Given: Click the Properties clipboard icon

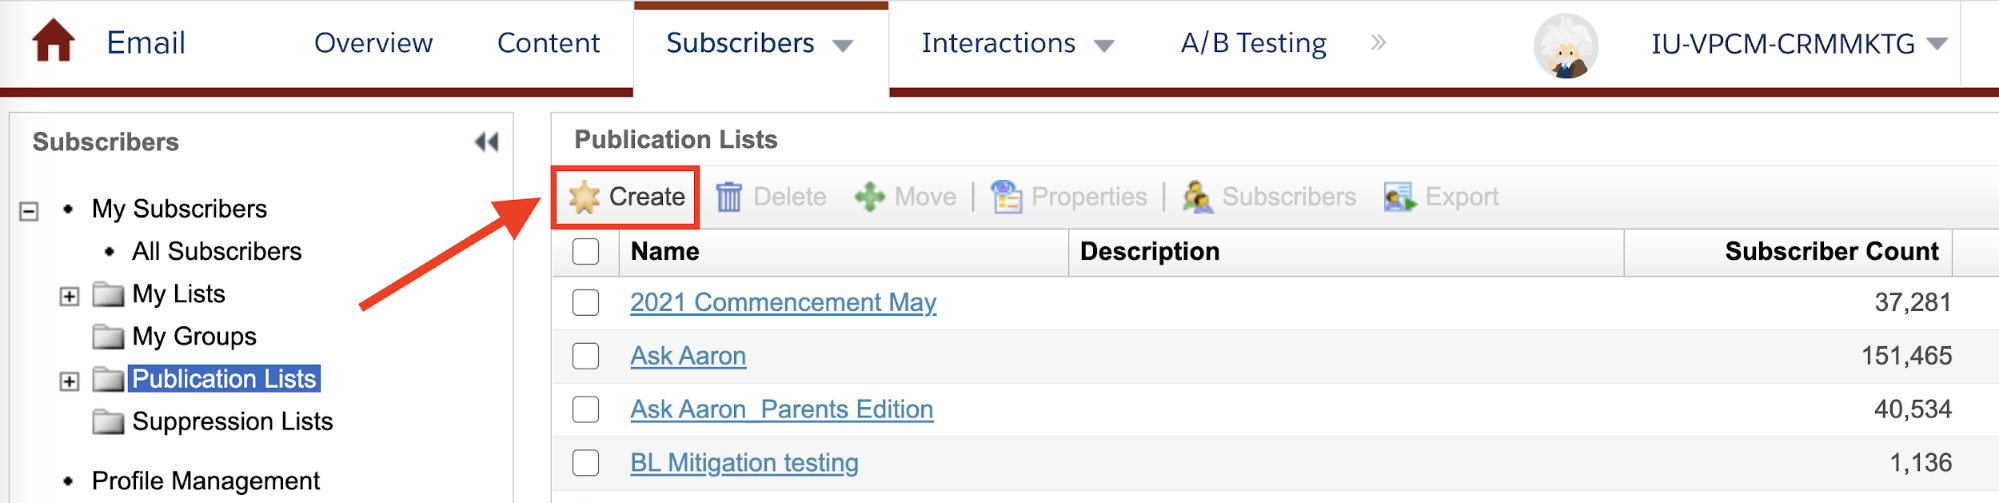Looking at the screenshot, I should click(1006, 197).
